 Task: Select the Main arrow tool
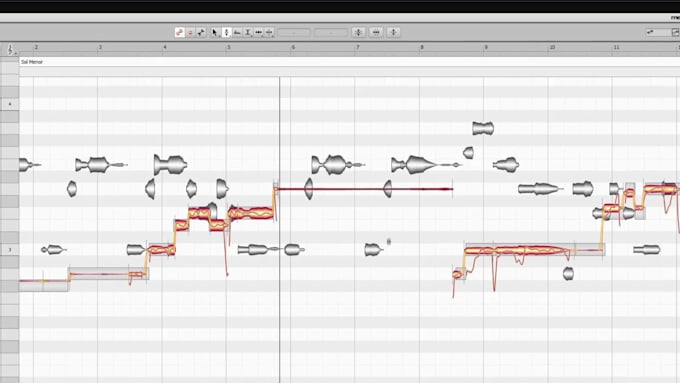tap(215, 32)
